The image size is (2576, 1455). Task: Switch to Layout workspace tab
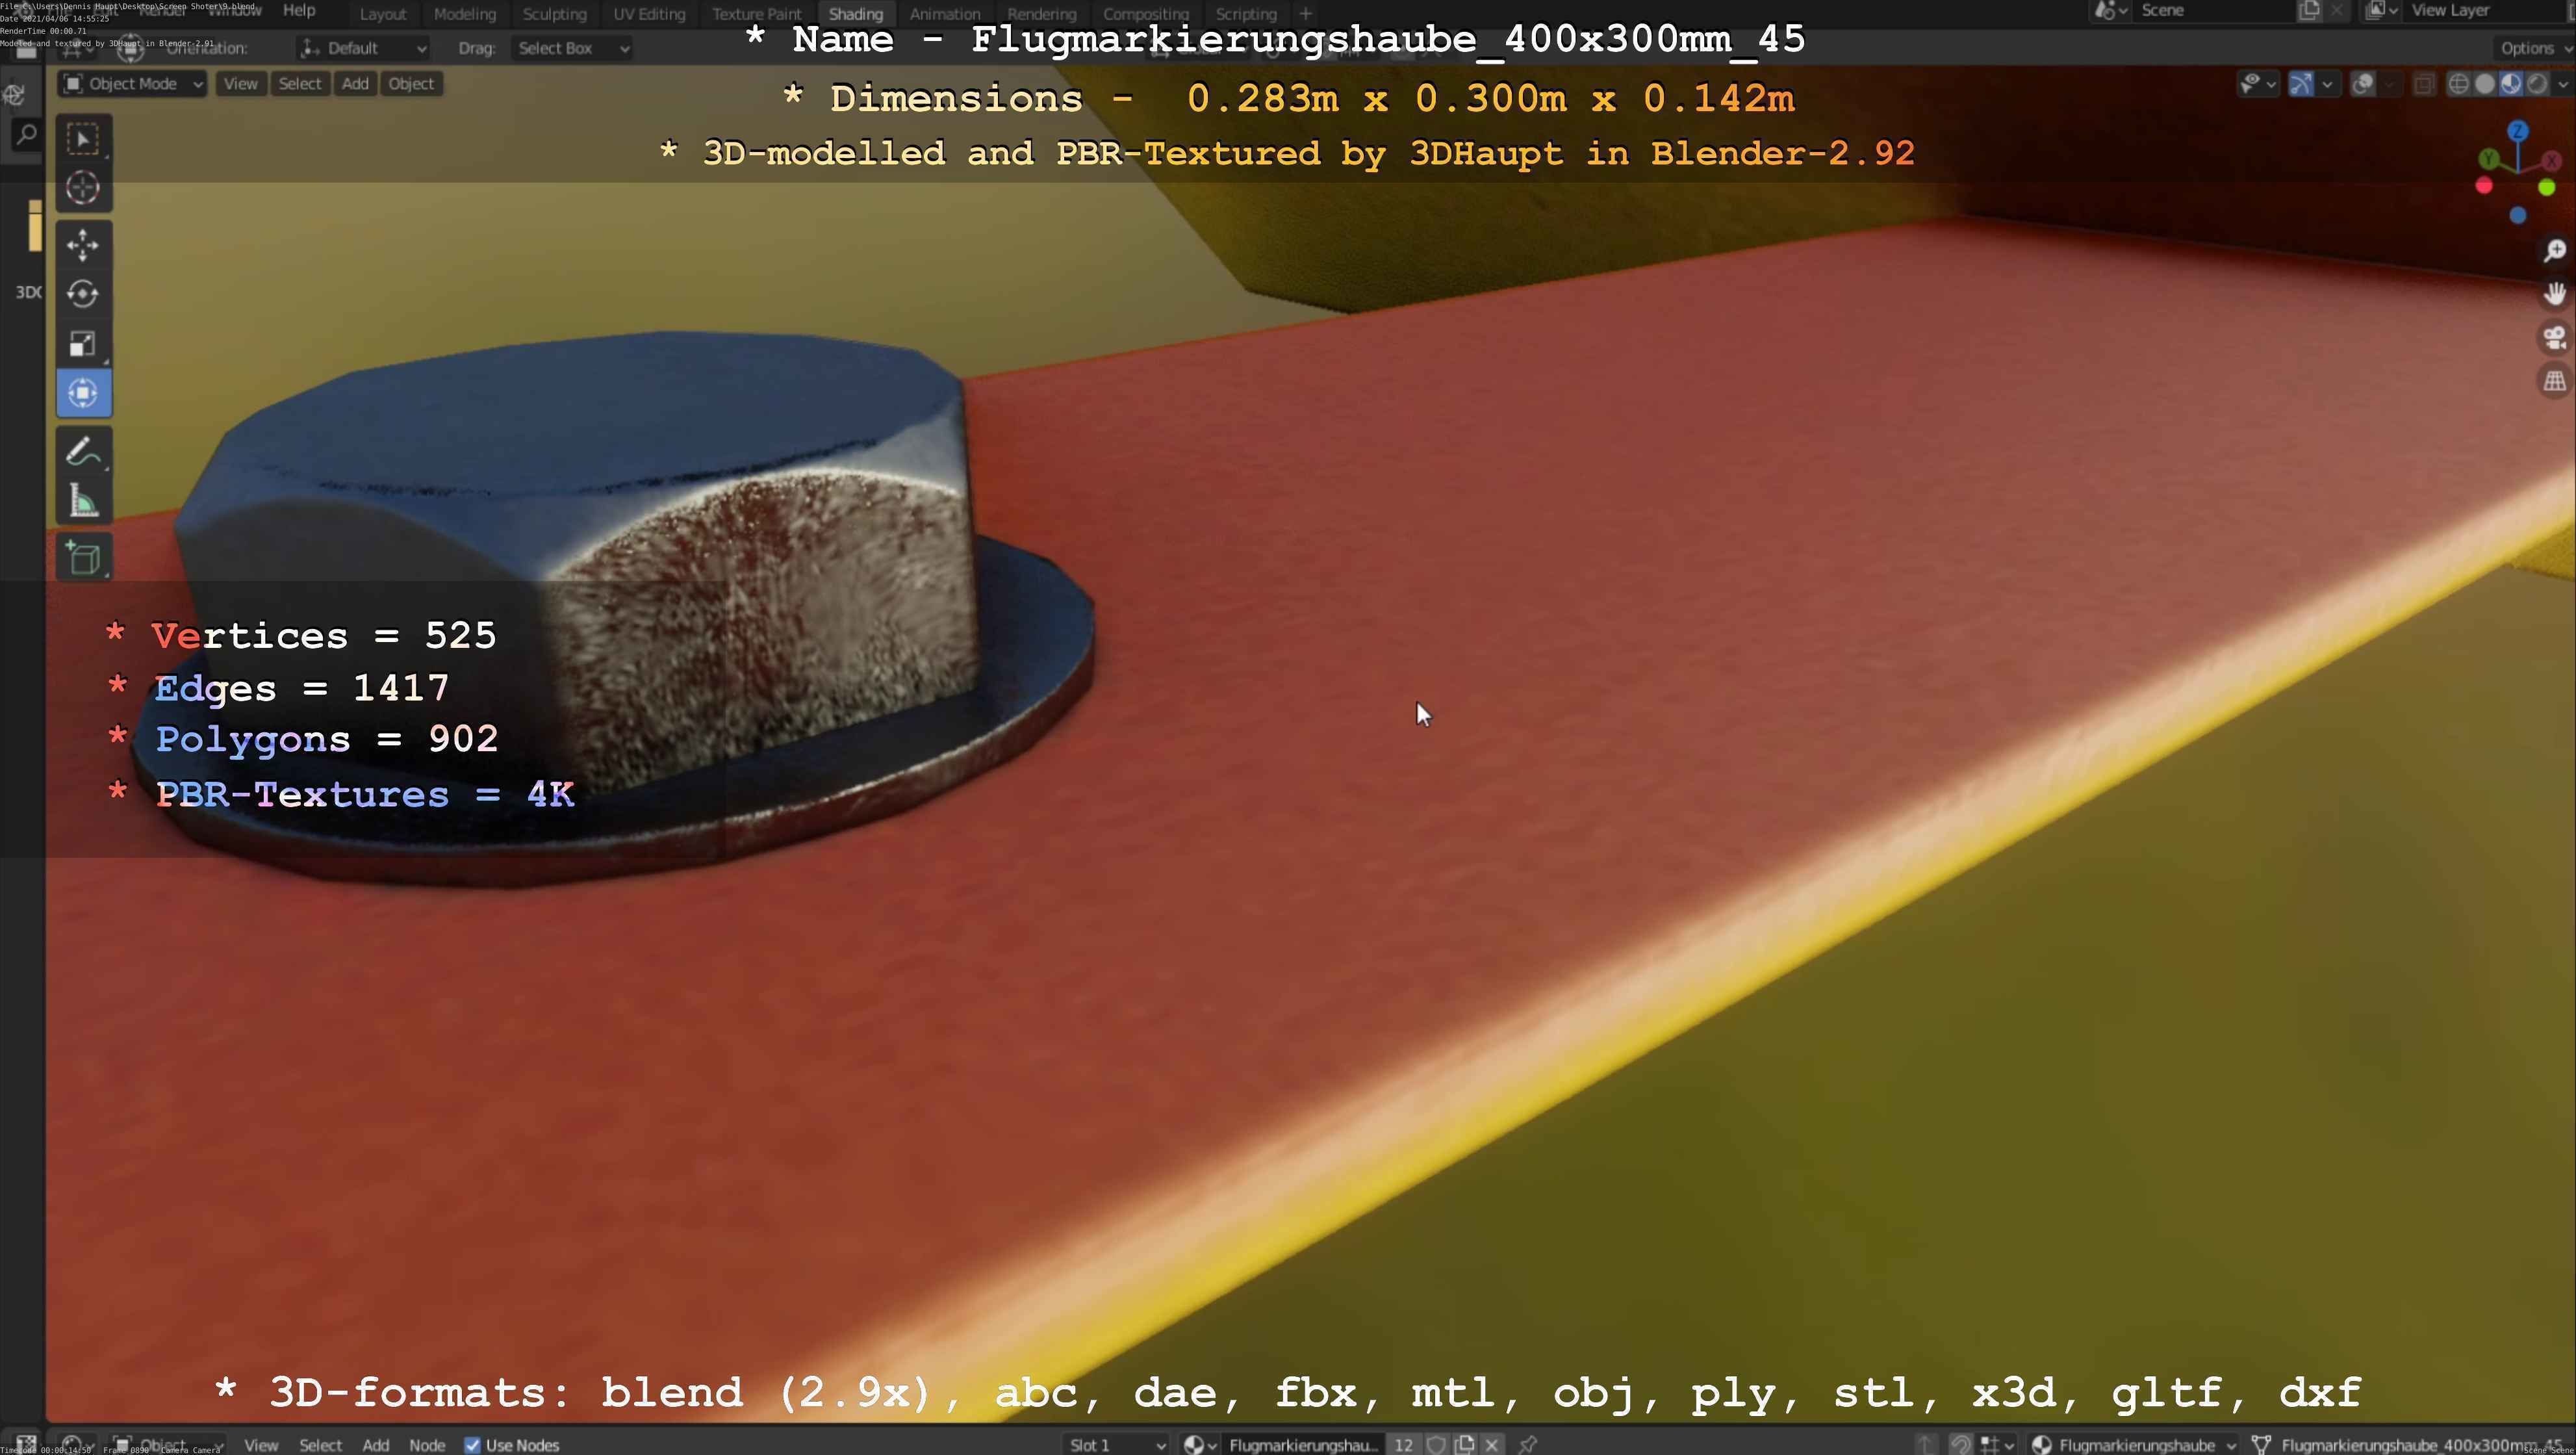383,14
